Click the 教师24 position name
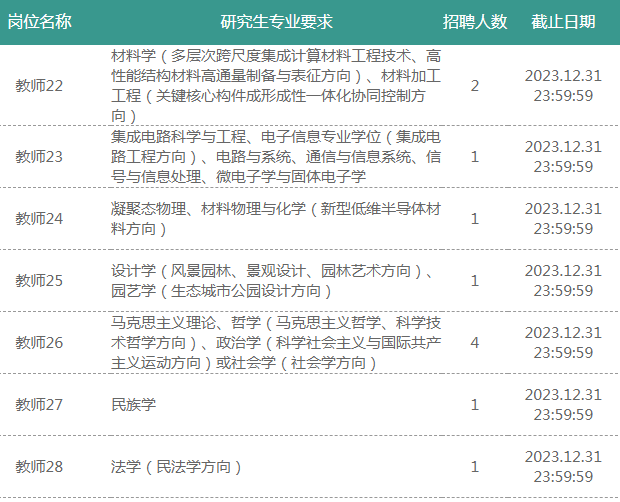 [x=39, y=218]
